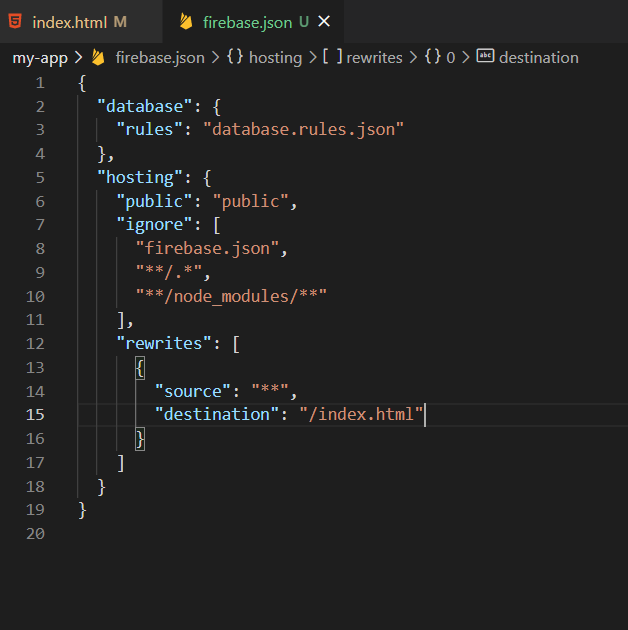The height and width of the screenshot is (630, 628).
Task: Click line number 12 in gutter
Action: [x=35, y=344]
